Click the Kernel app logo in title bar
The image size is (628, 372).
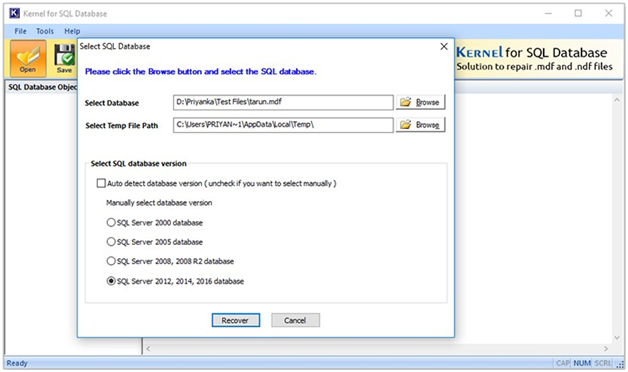[x=14, y=13]
